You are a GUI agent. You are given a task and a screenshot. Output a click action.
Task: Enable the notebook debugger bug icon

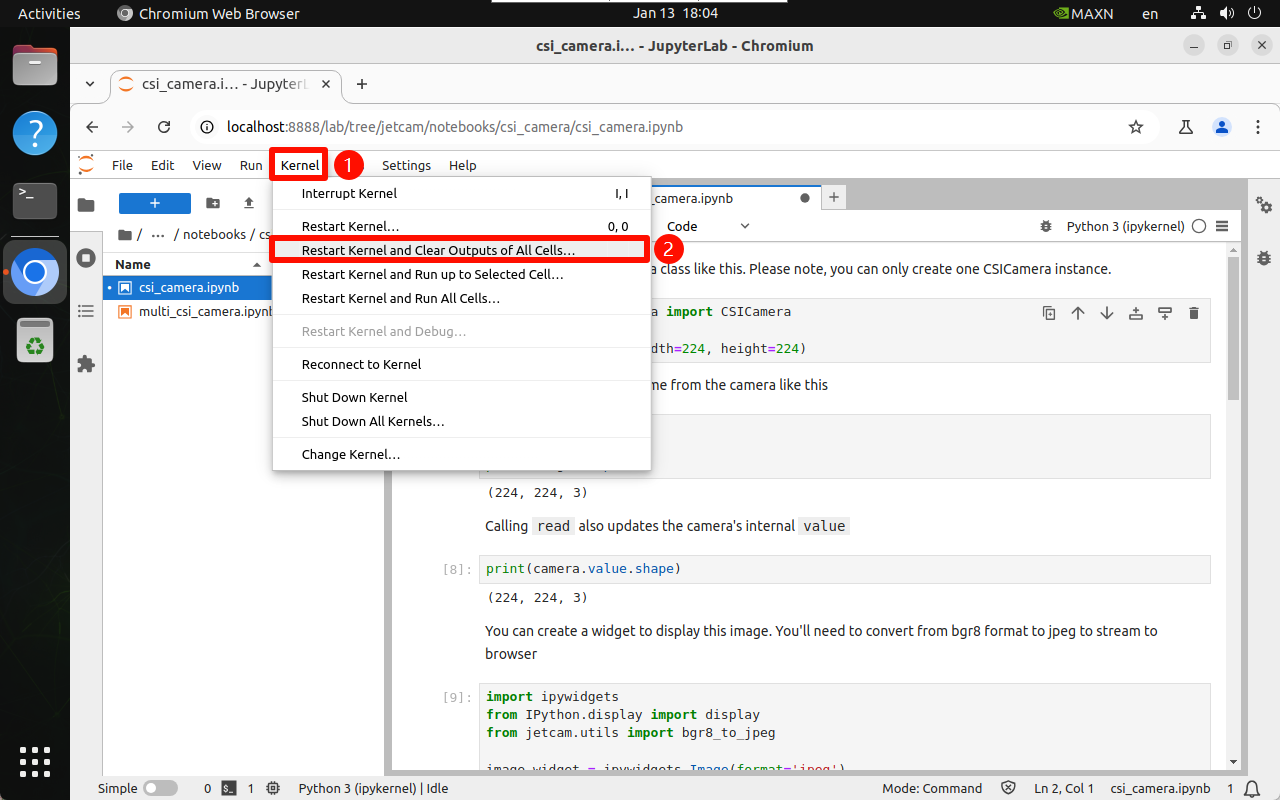click(1046, 227)
